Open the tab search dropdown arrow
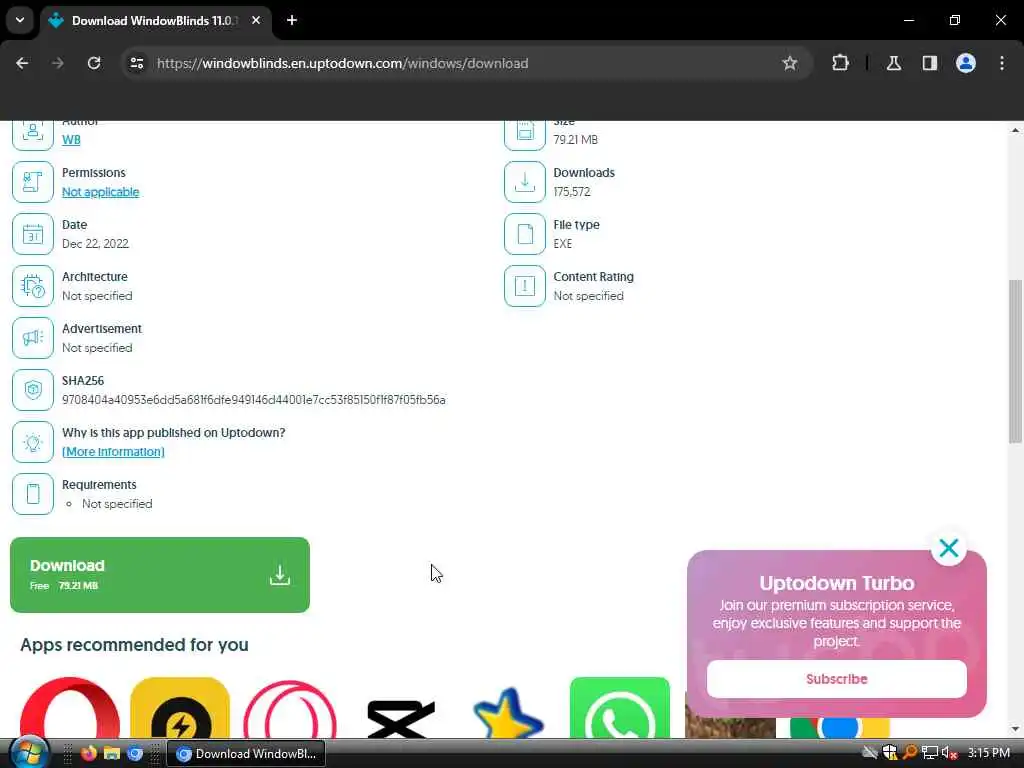This screenshot has height=768, width=1024. [x=20, y=20]
